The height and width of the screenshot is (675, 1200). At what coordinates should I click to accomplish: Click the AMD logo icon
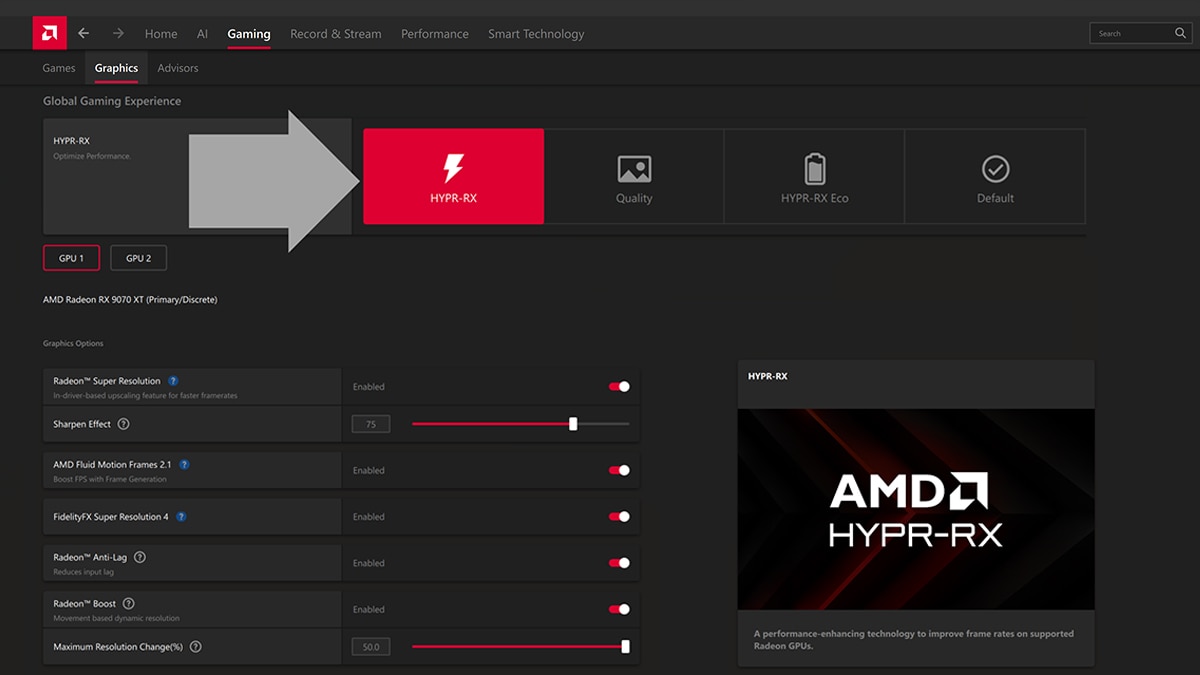pyautogui.click(x=49, y=33)
